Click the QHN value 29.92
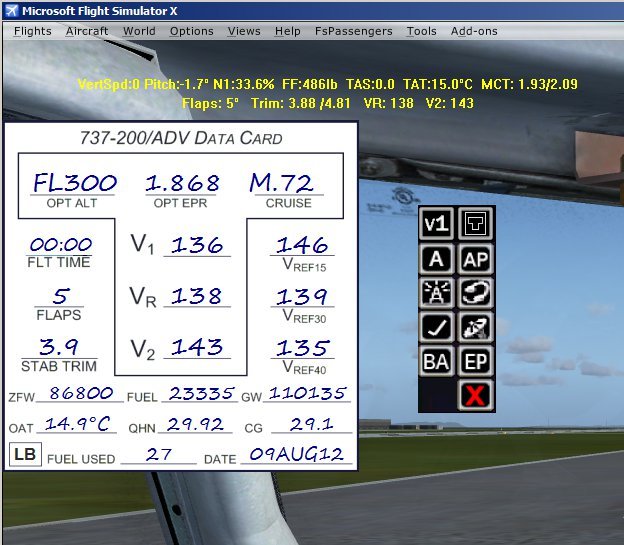Image resolution: width=624 pixels, height=545 pixels. tap(195, 424)
